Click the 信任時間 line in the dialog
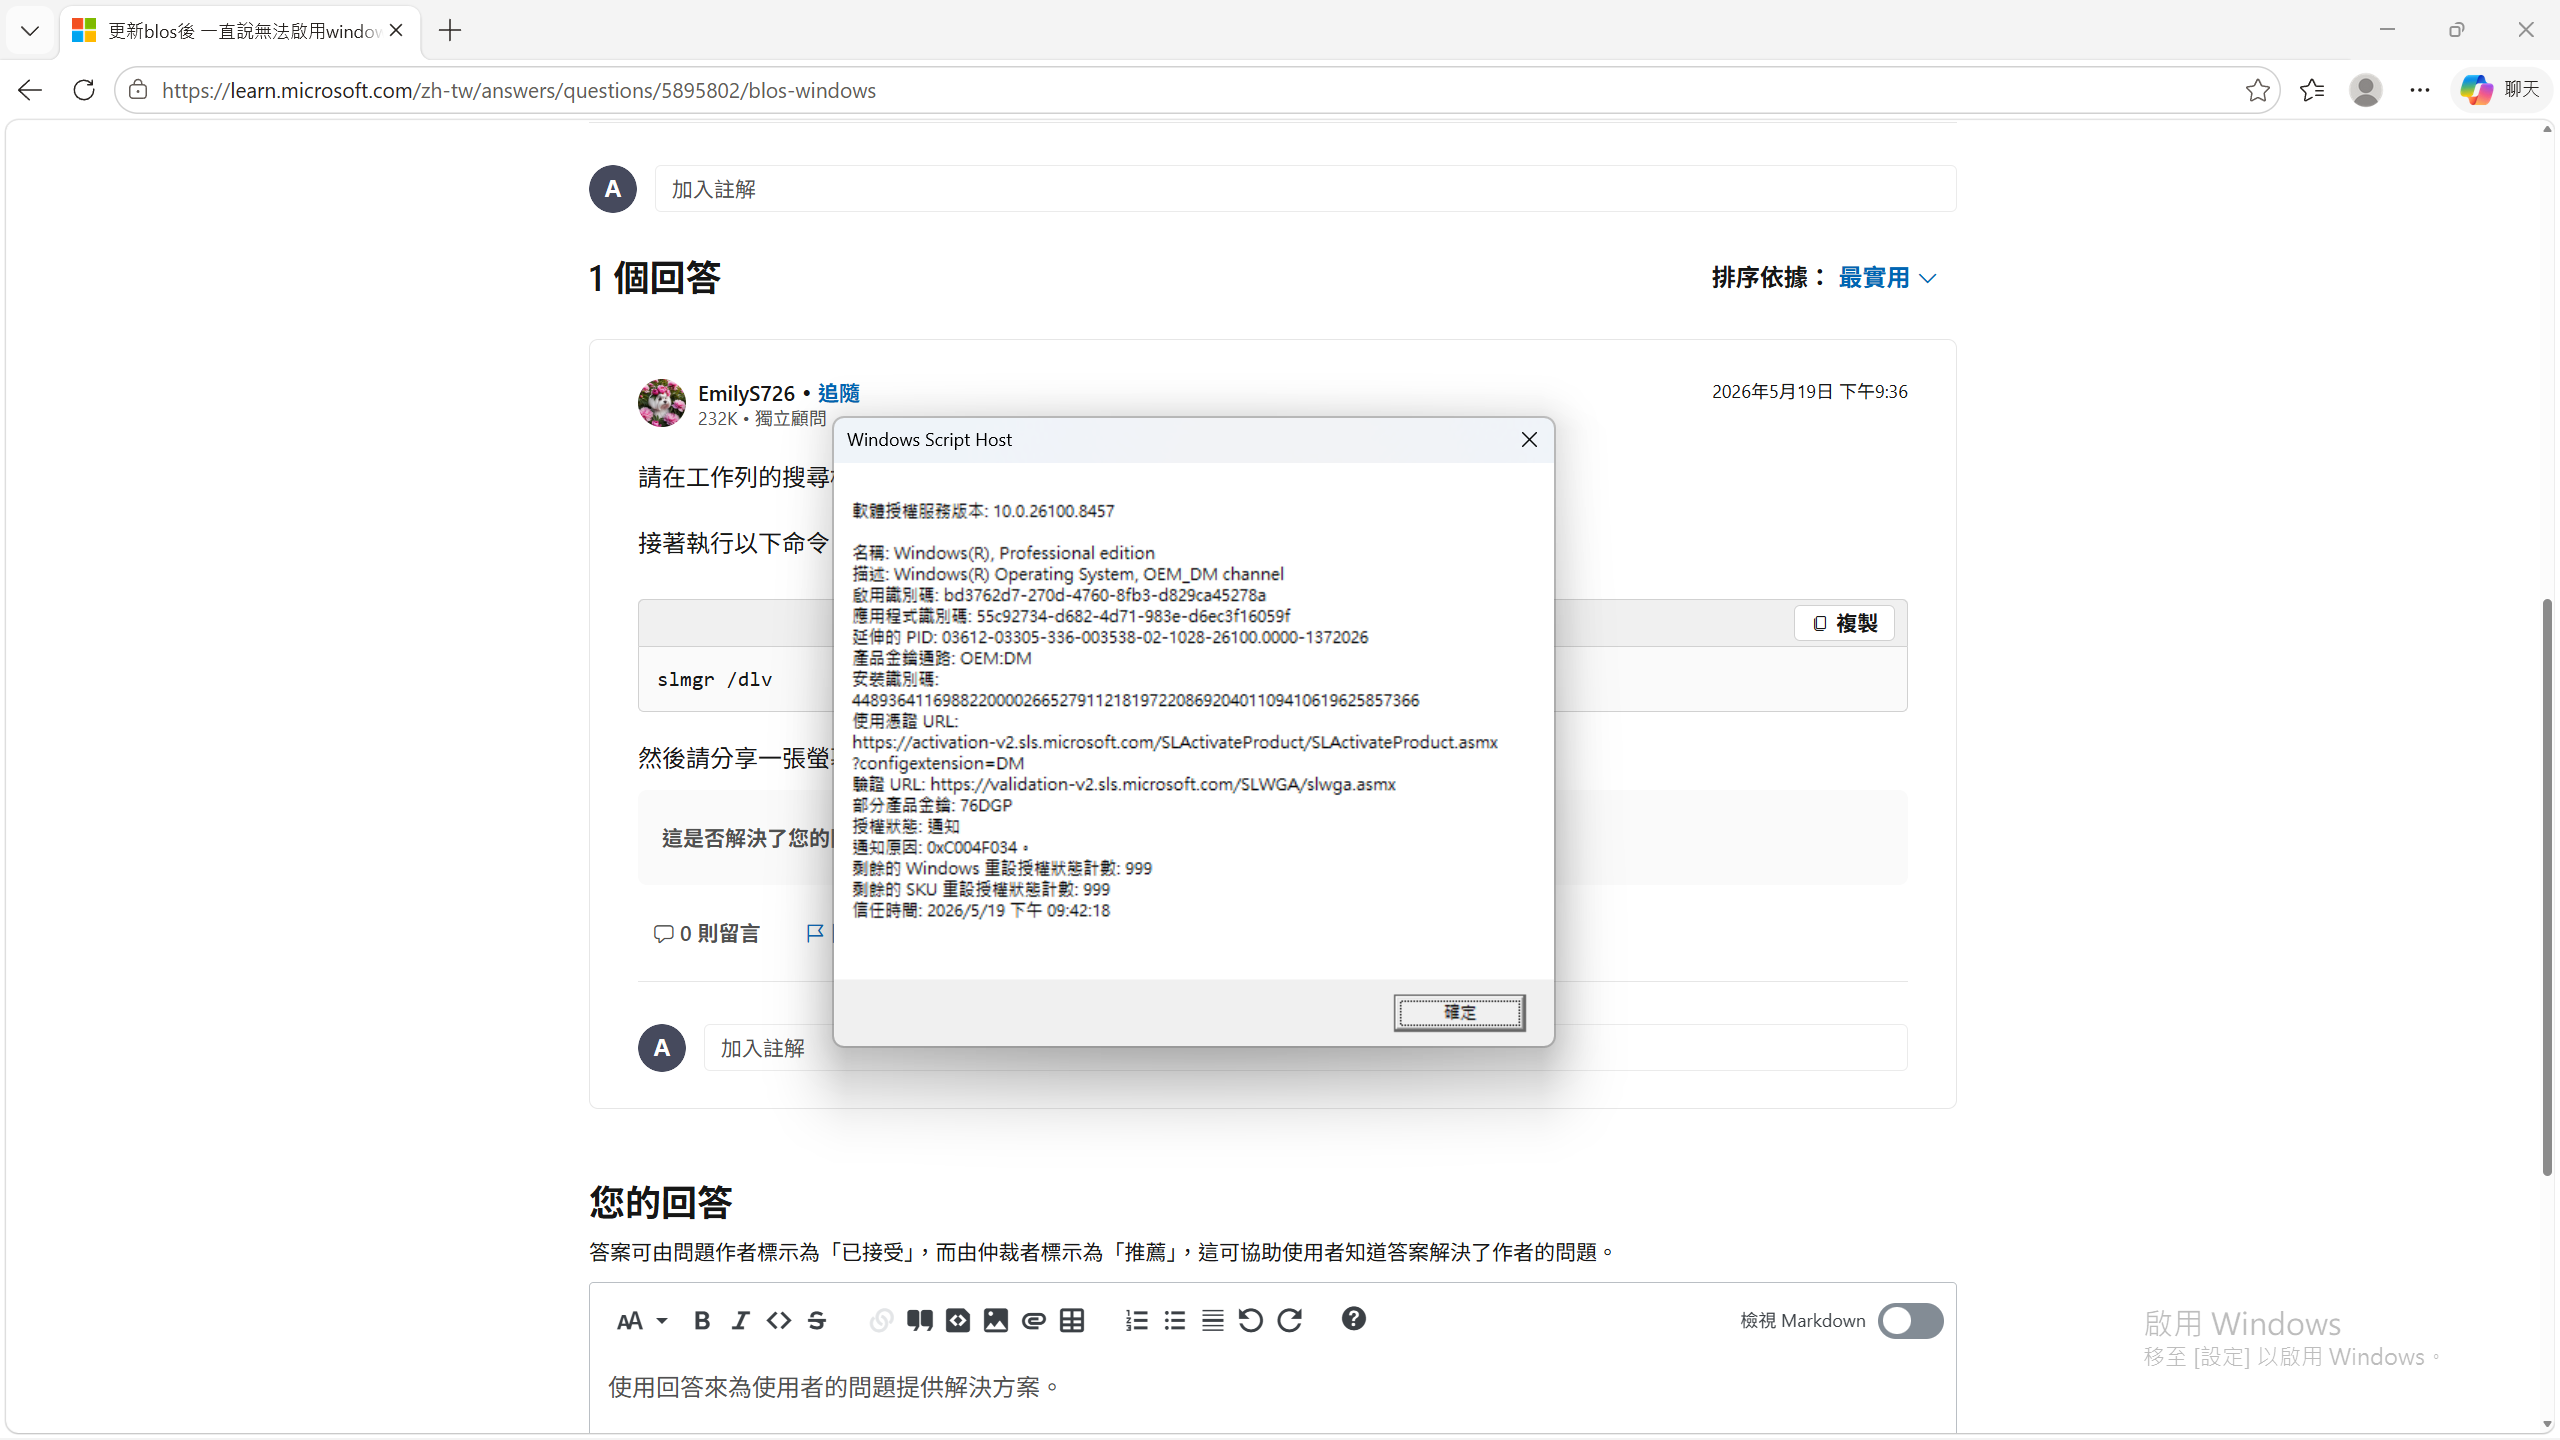The width and height of the screenshot is (2560, 1440). tap(981, 910)
